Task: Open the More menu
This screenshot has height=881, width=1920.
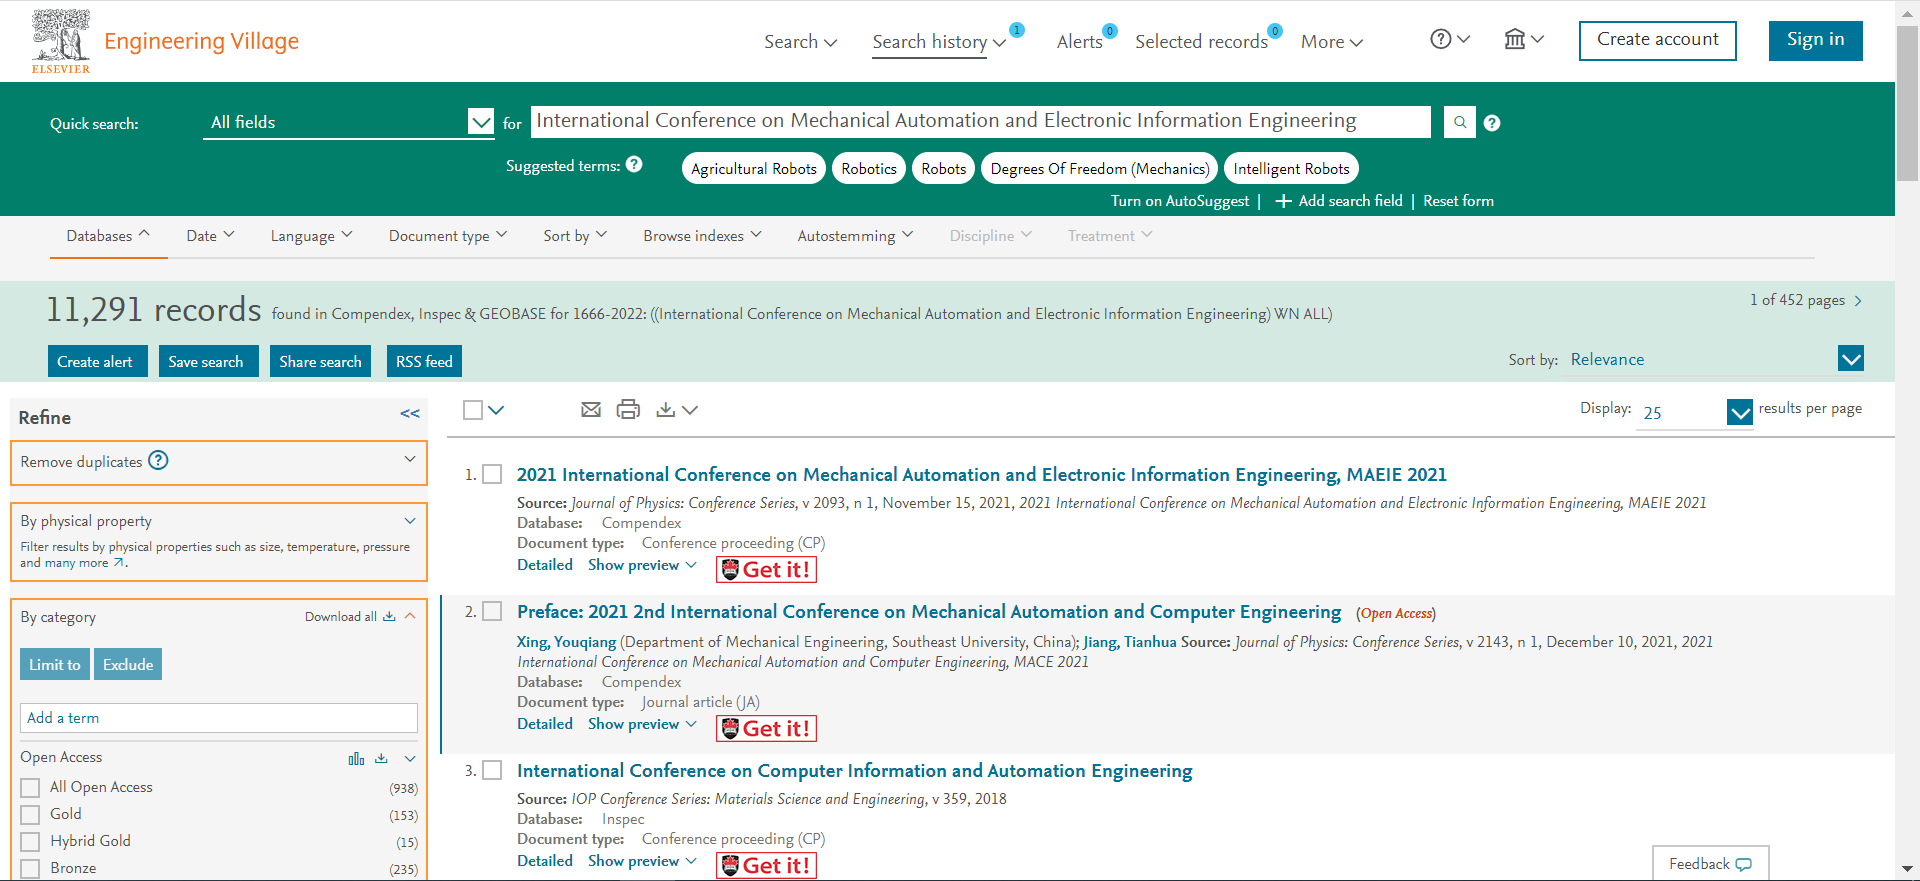Action: [x=1331, y=41]
